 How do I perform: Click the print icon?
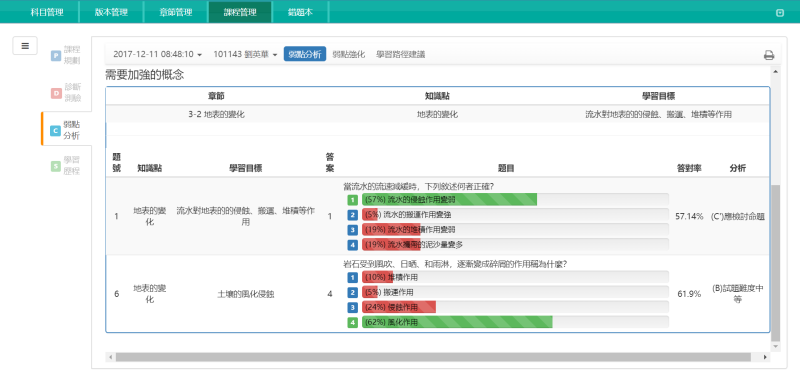pos(769,55)
